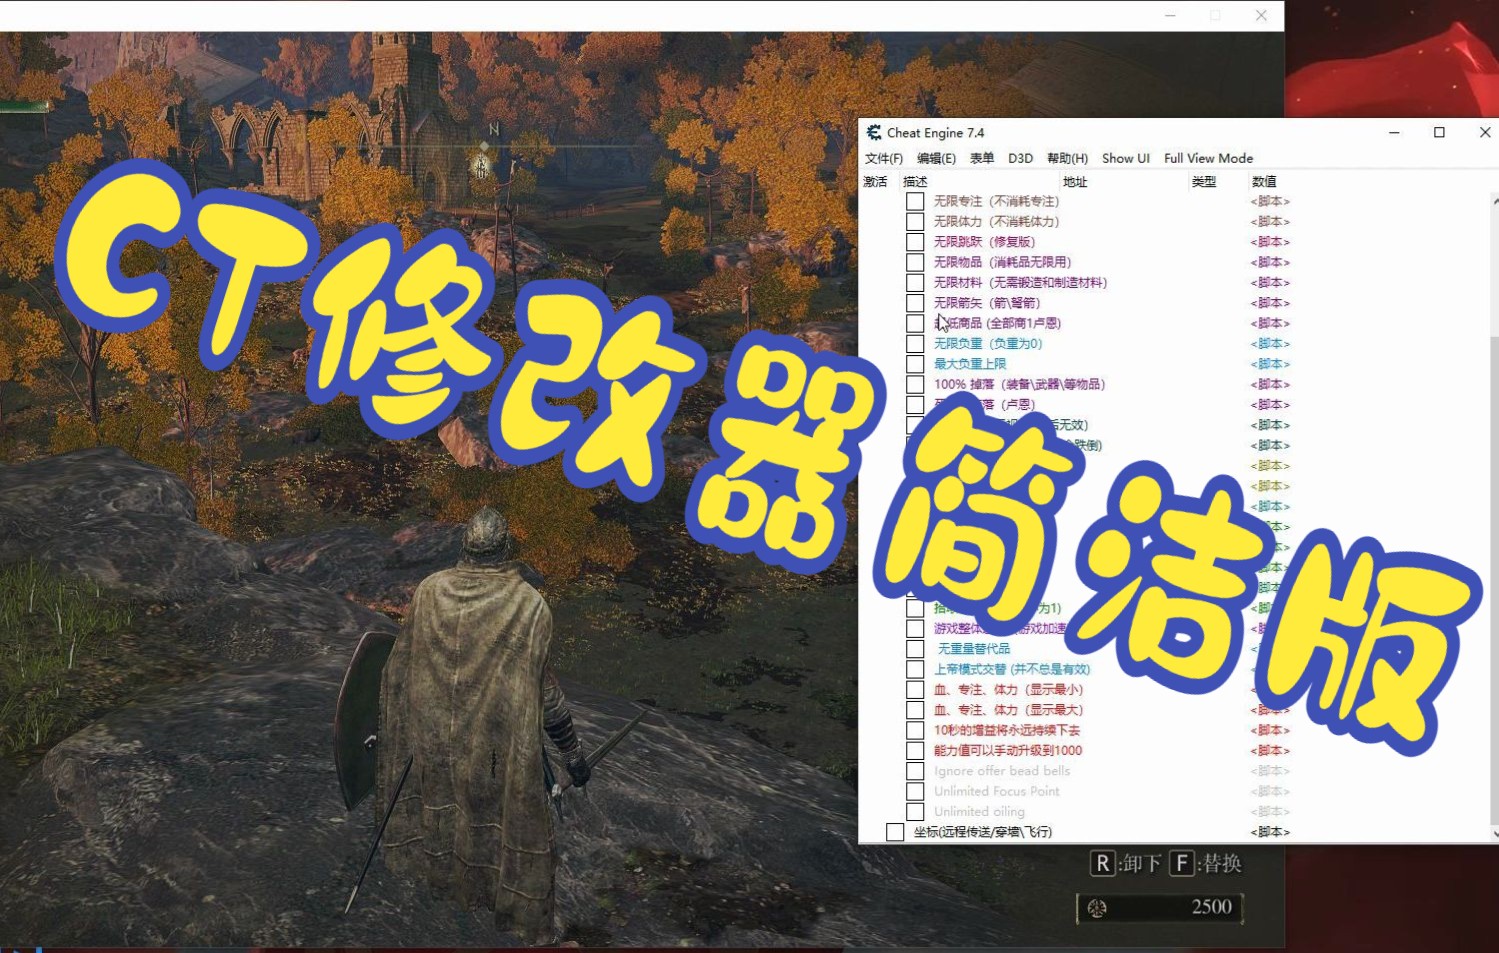The width and height of the screenshot is (1499, 953).
Task: Check the 血、专注、体力 (显示最大) box
Action: point(915,710)
